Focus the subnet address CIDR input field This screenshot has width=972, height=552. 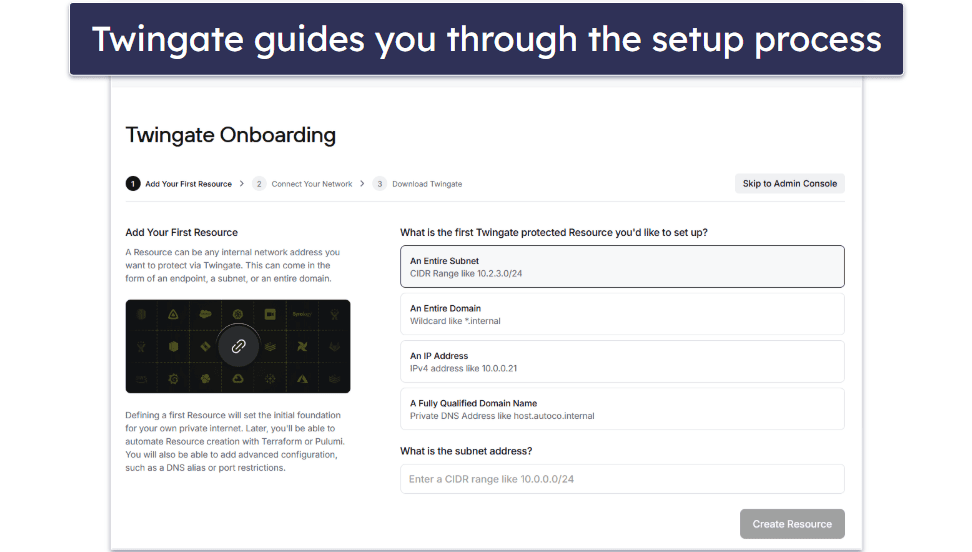(622, 479)
